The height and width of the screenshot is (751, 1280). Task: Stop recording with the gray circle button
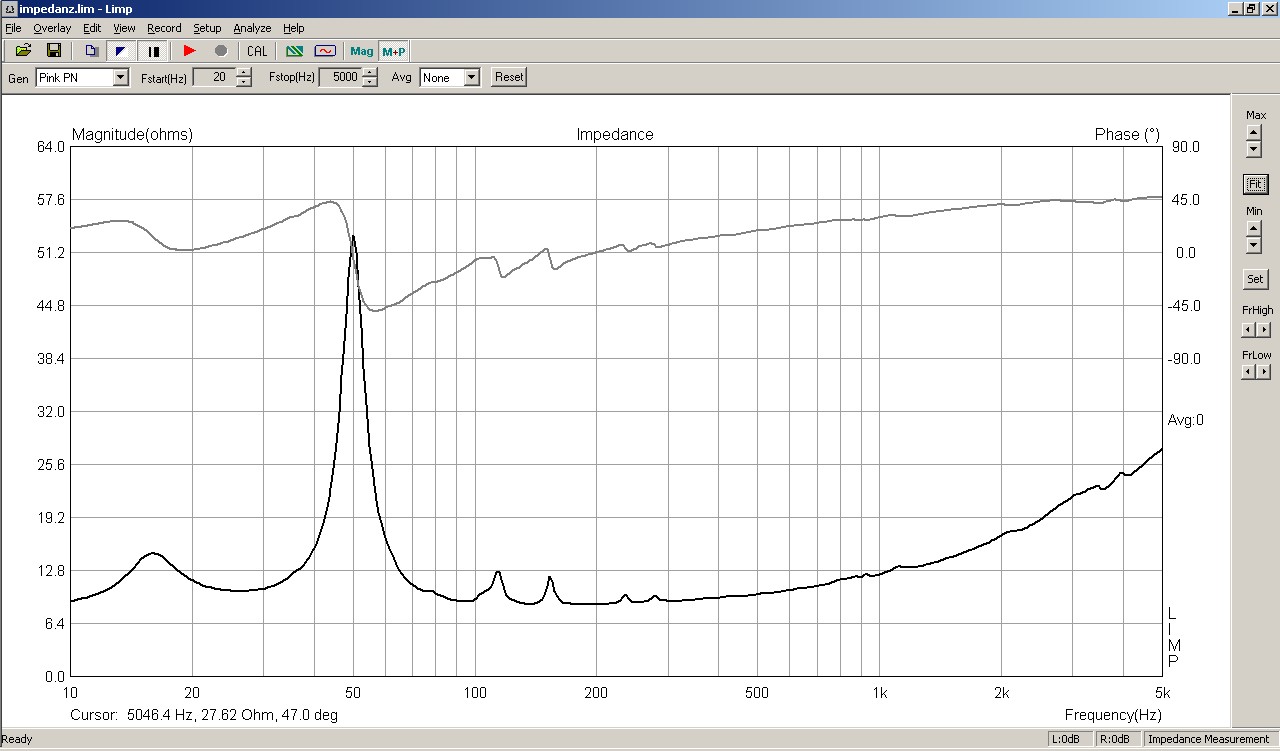point(221,51)
